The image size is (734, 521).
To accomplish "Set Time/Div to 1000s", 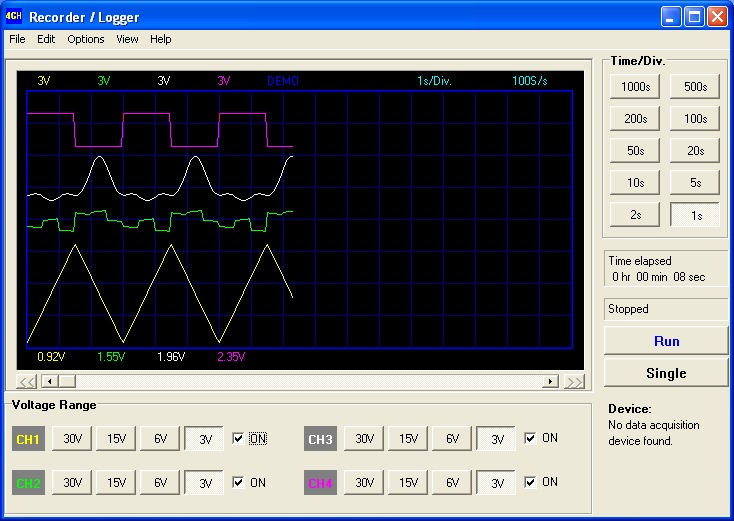I will point(635,87).
